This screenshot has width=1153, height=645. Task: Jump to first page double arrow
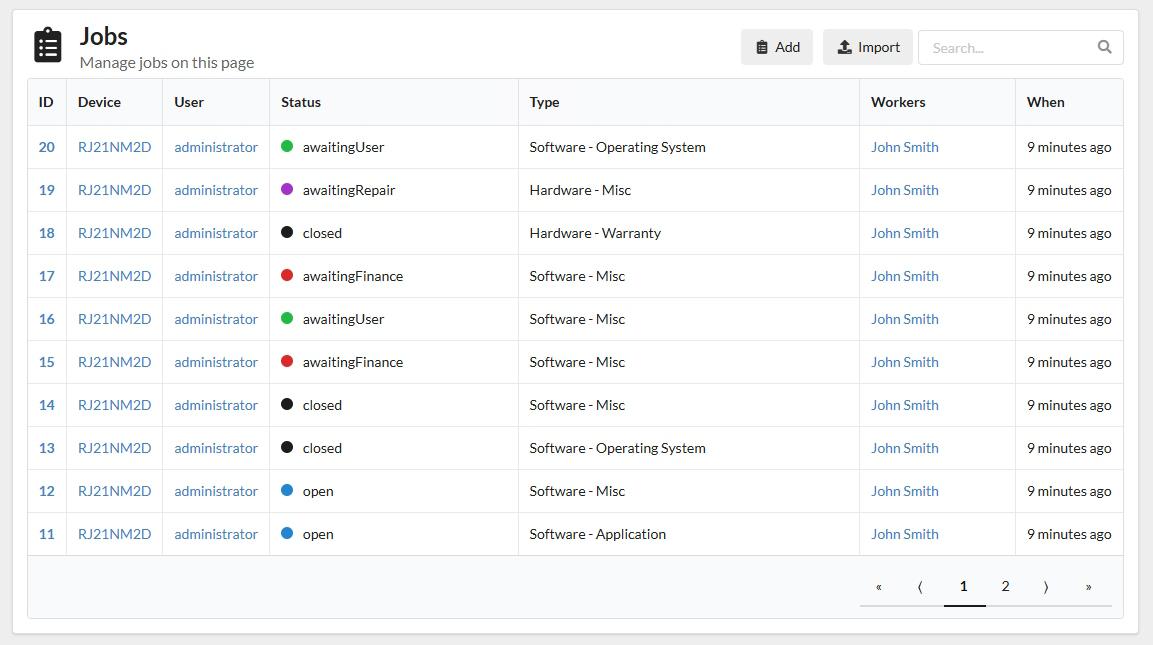[879, 587]
